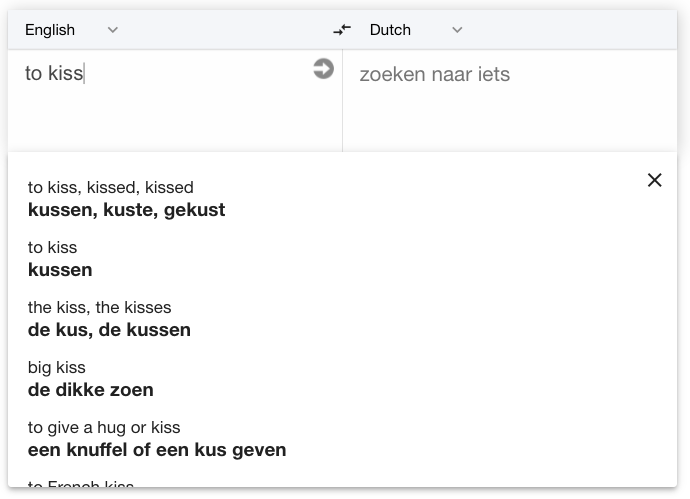690x499 pixels.
Task: Open the English source language selector
Action: pos(71,30)
